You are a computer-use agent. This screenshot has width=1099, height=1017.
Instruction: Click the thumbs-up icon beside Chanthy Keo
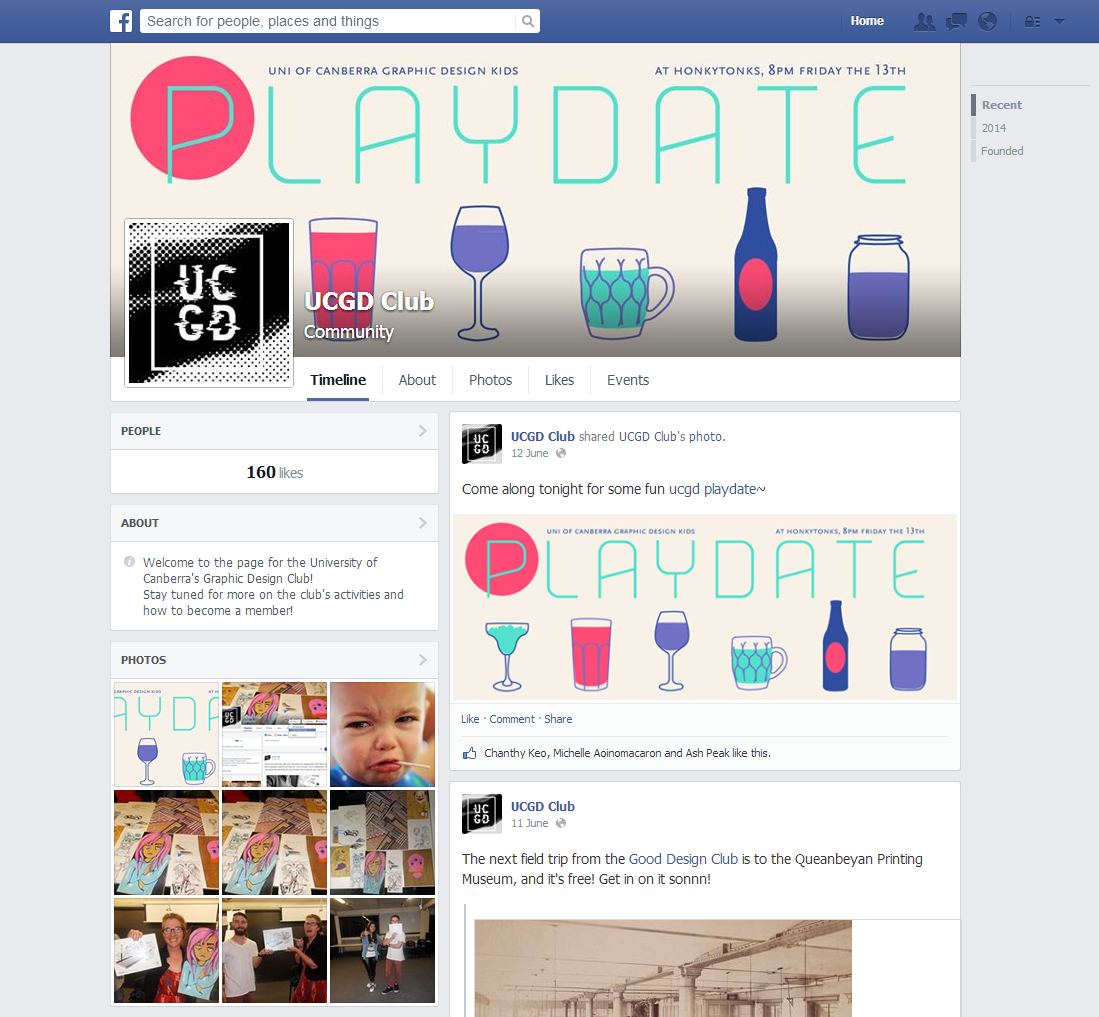click(x=470, y=753)
